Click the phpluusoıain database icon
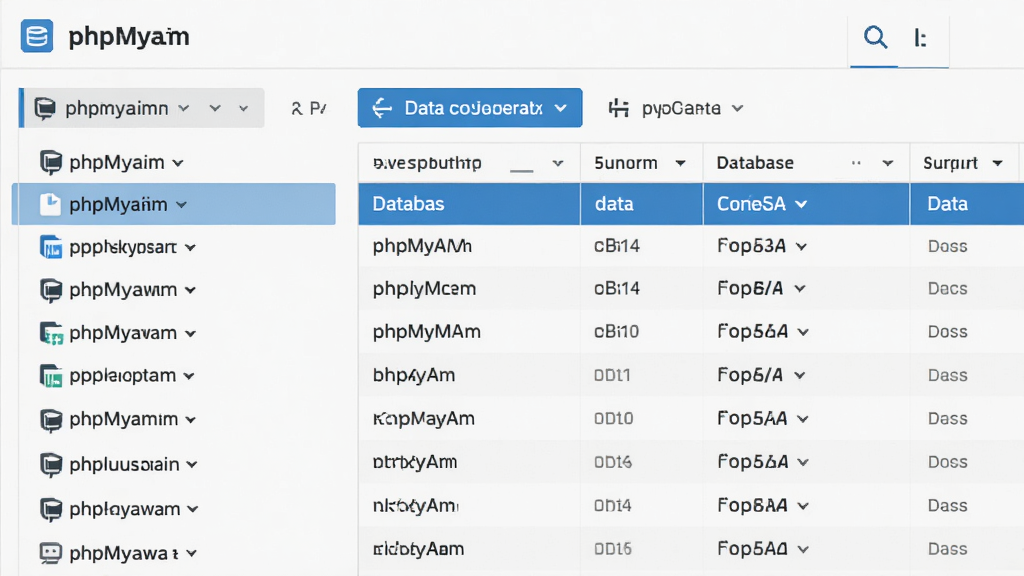 pos(51,465)
